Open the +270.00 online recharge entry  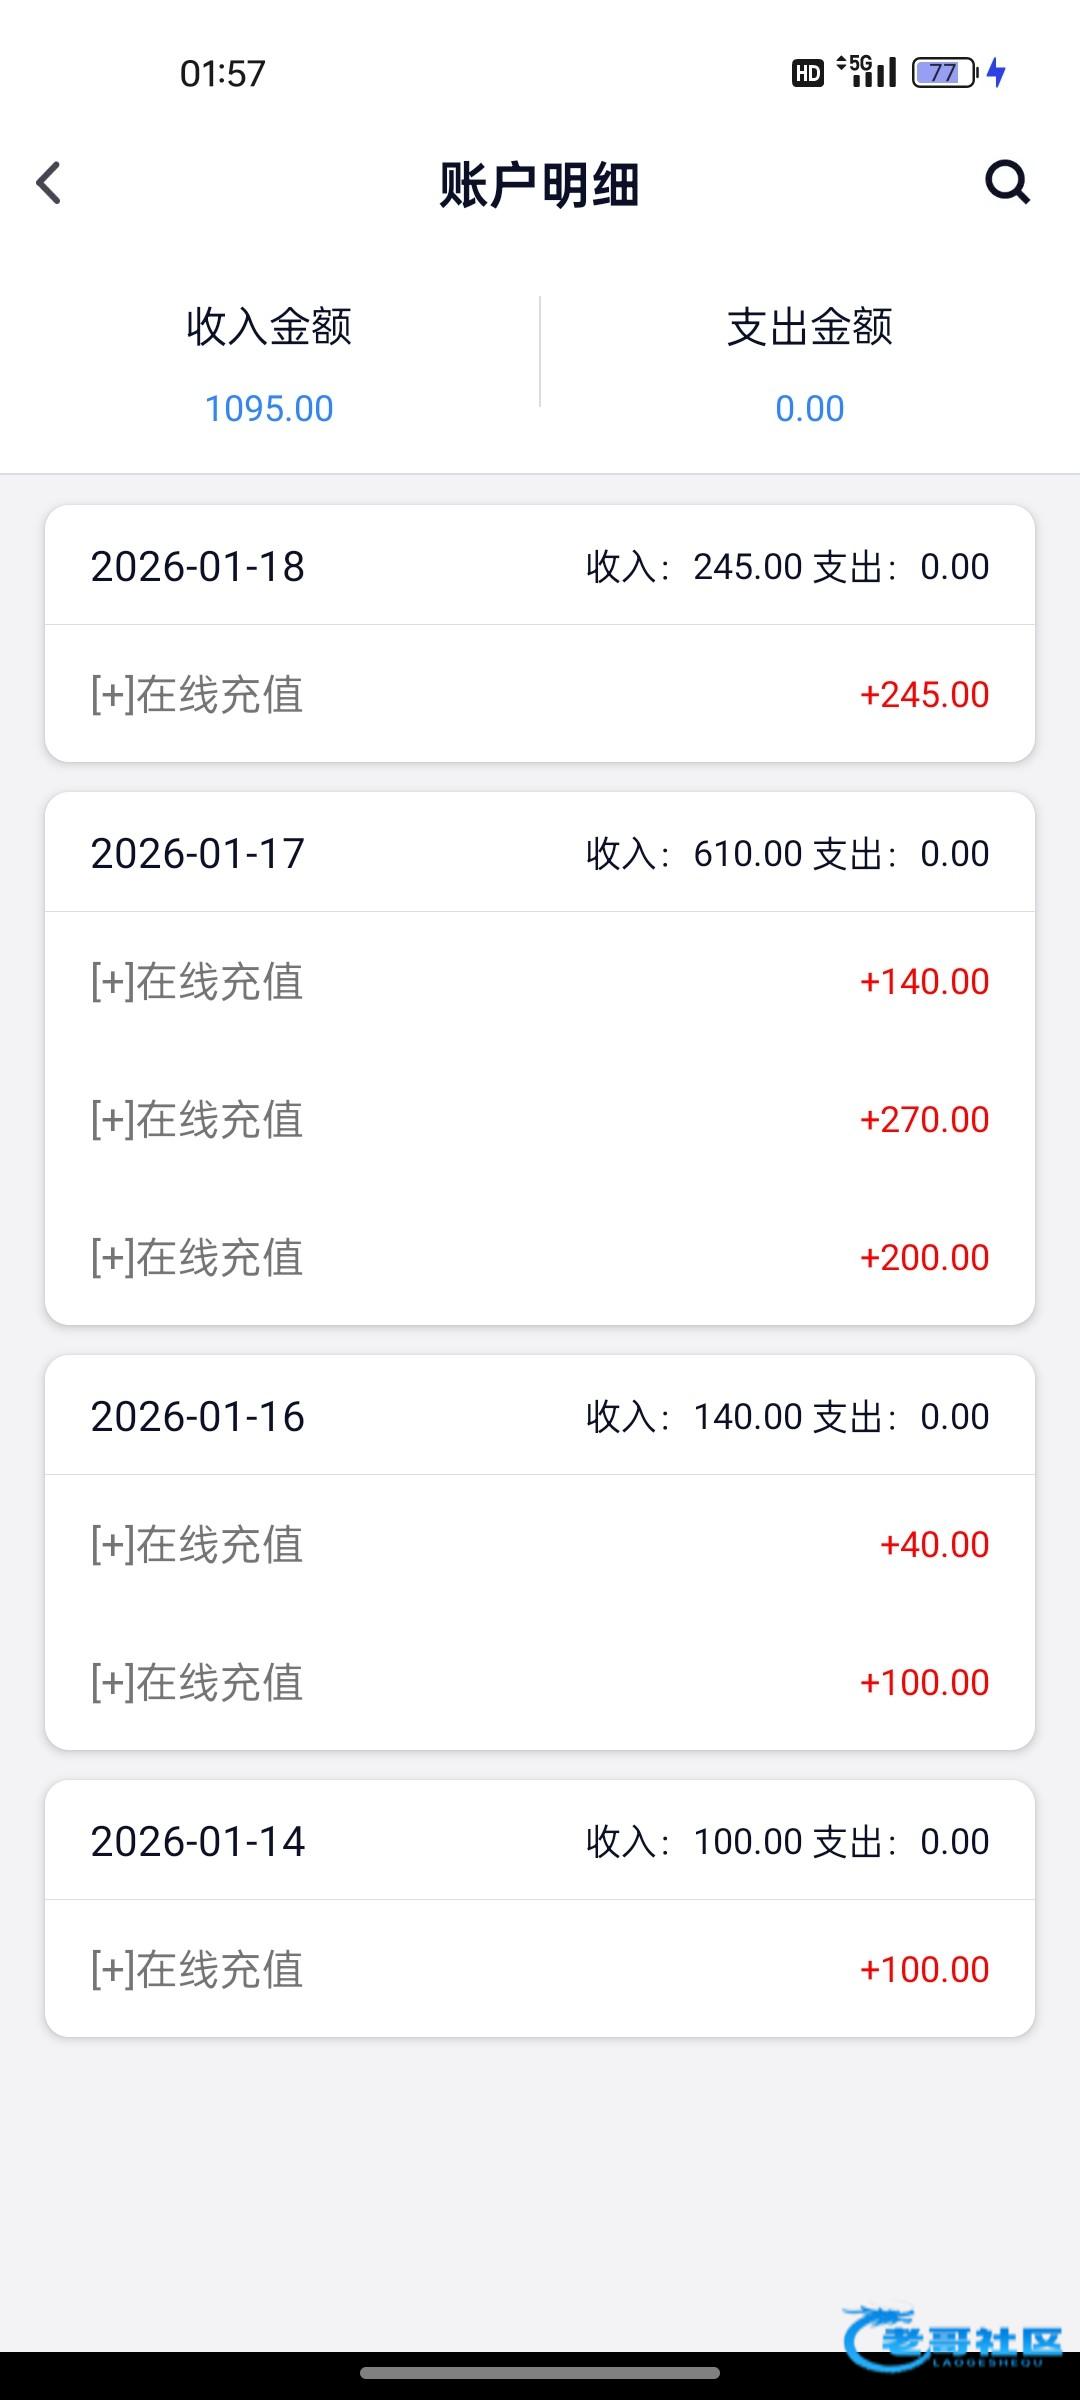[540, 1119]
